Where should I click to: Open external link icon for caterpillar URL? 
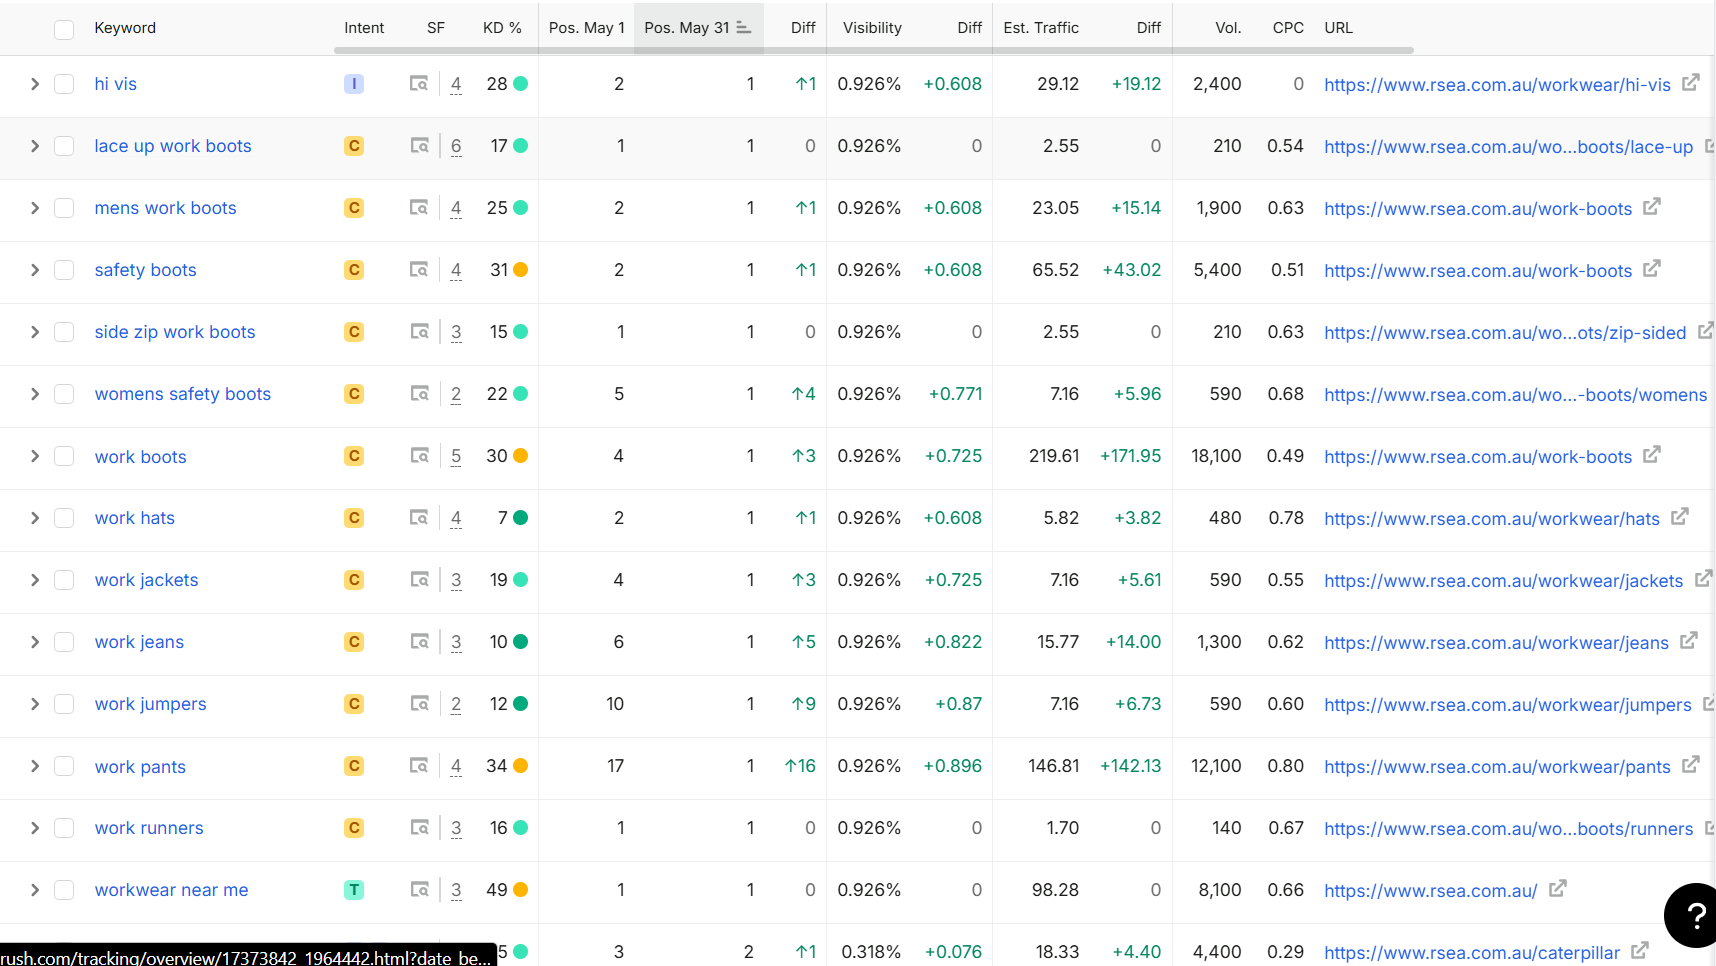(1640, 950)
